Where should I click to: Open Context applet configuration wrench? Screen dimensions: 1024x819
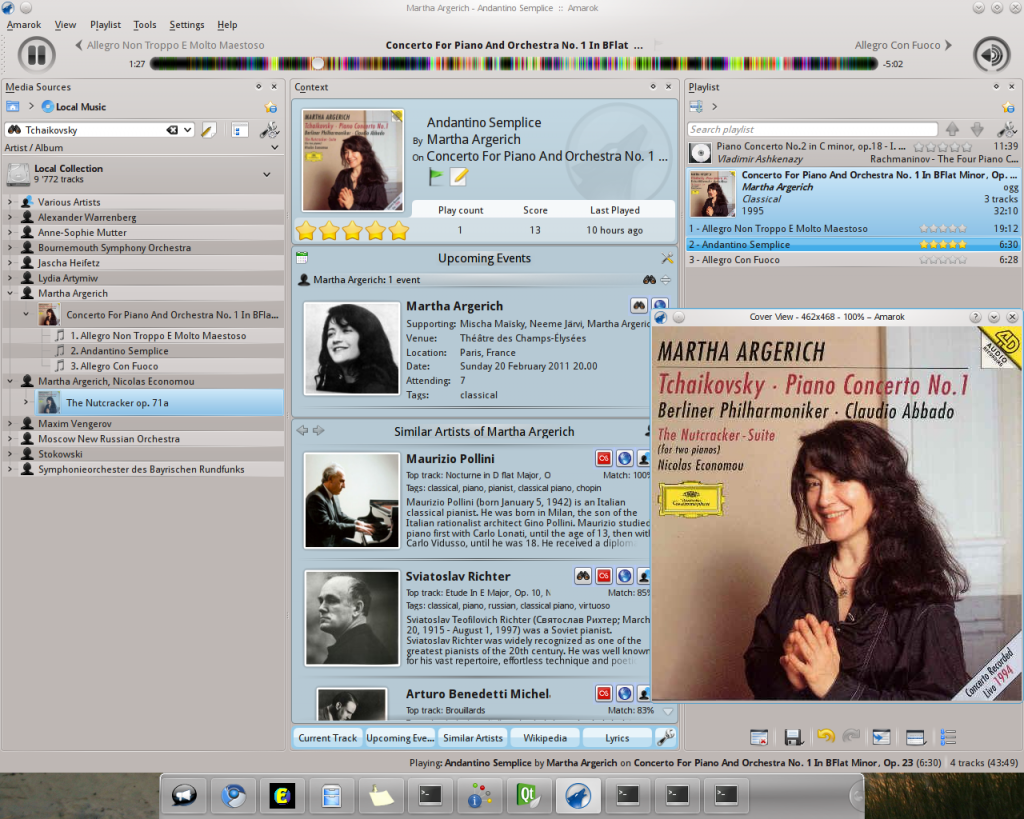[x=665, y=737]
